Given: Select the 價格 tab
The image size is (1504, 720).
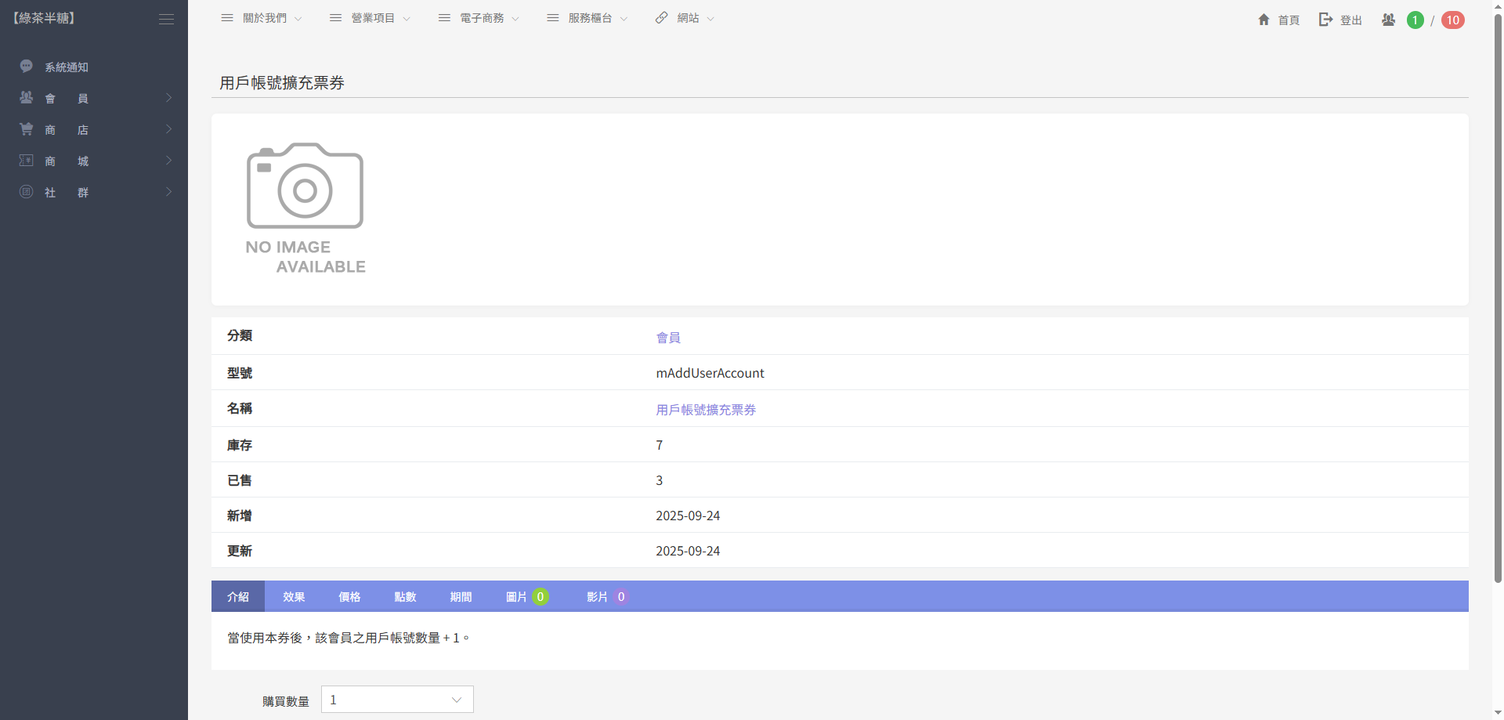Looking at the screenshot, I should point(350,597).
